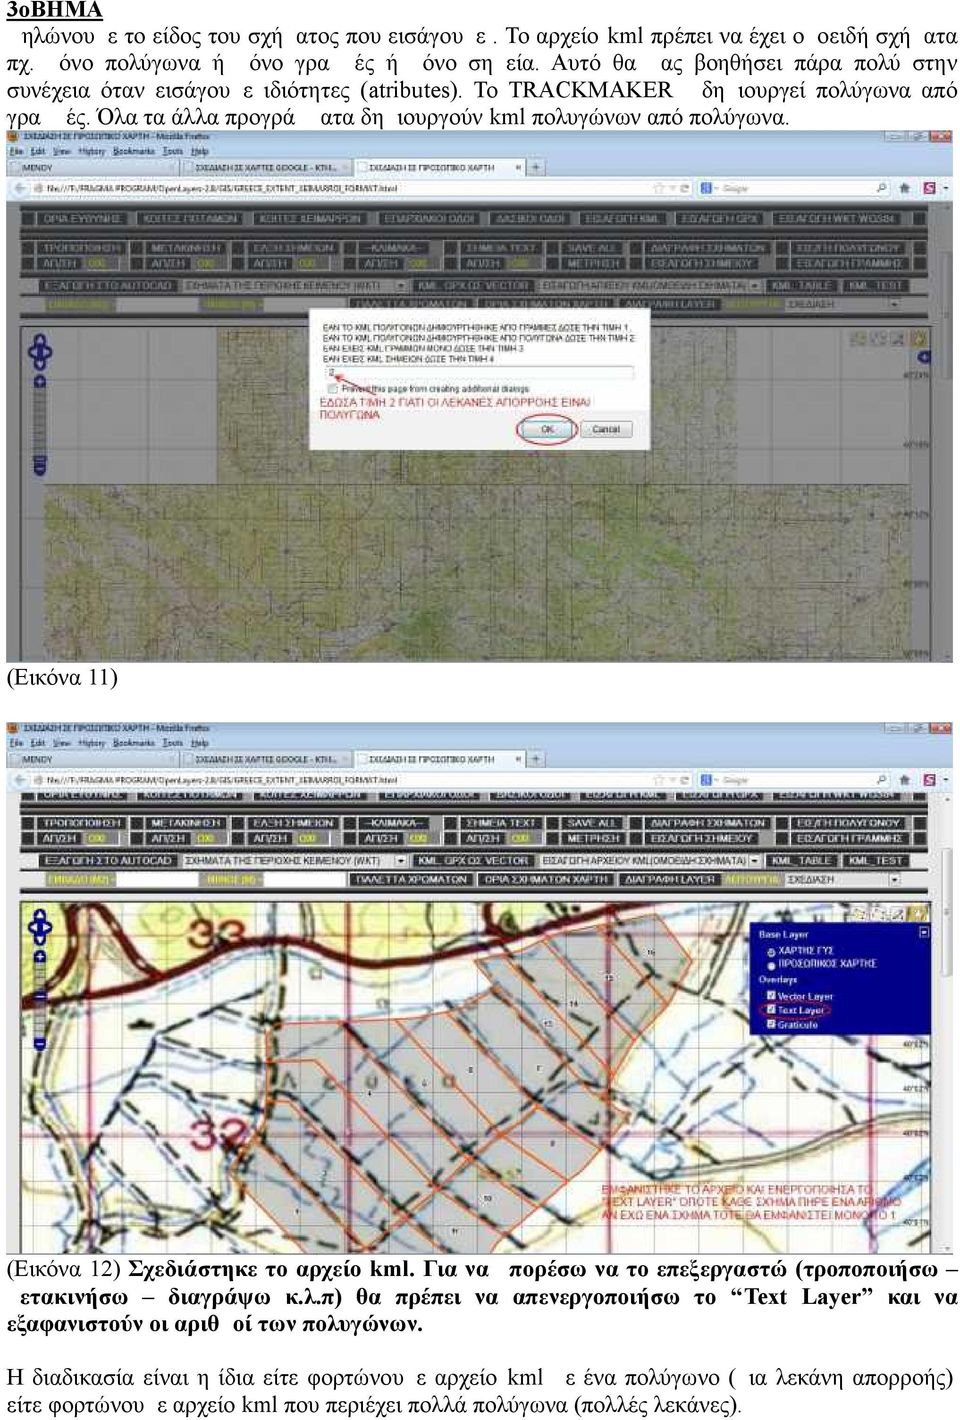
Task: Toggle the Graticule overlay checkbox
Action: pyautogui.click(x=771, y=1024)
